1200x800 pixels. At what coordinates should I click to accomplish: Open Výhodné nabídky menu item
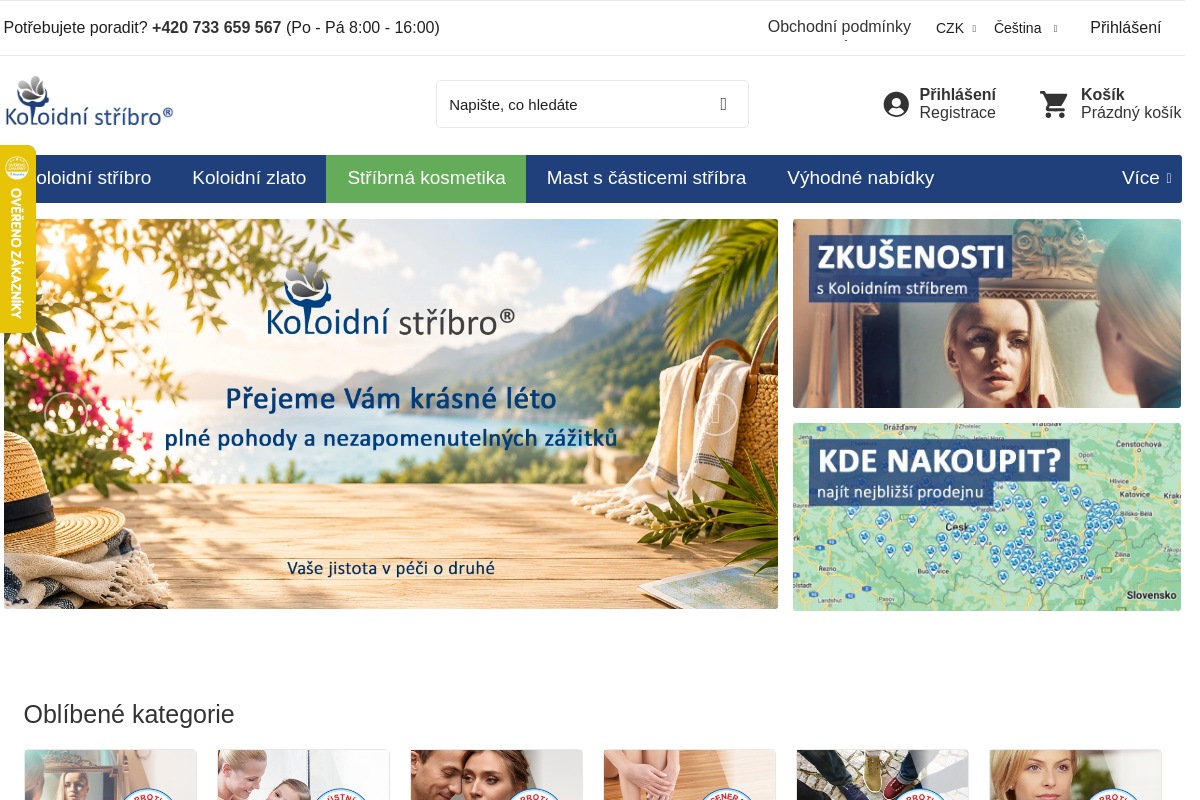tap(860, 178)
